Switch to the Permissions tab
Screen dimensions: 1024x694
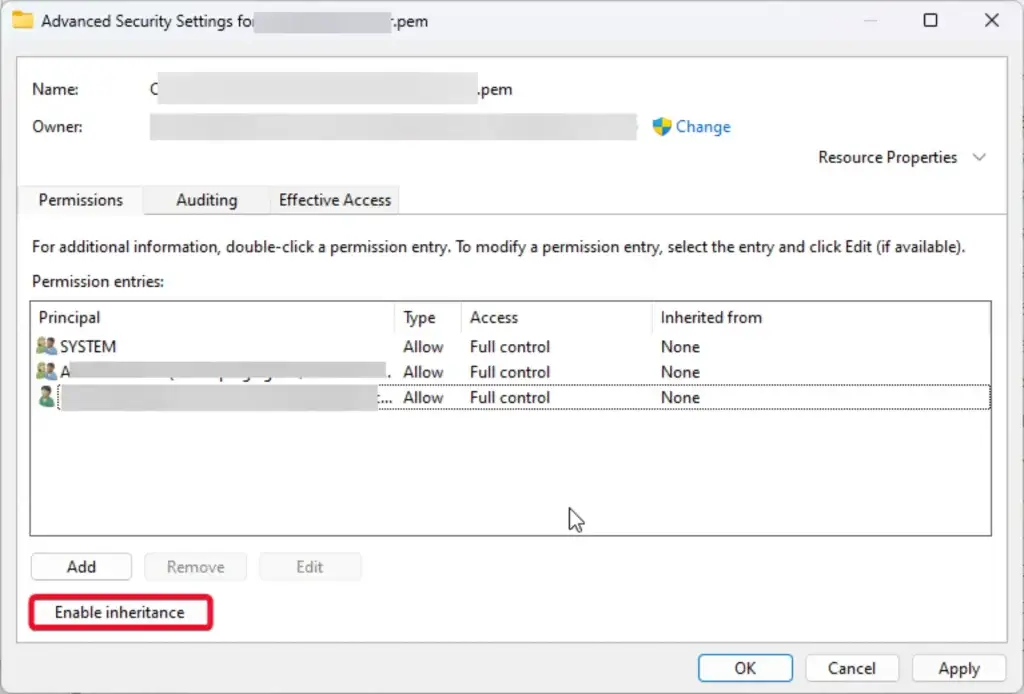point(81,200)
